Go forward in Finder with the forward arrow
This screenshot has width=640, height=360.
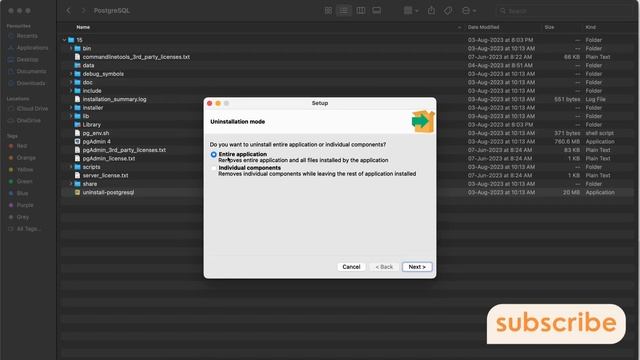[83, 11]
